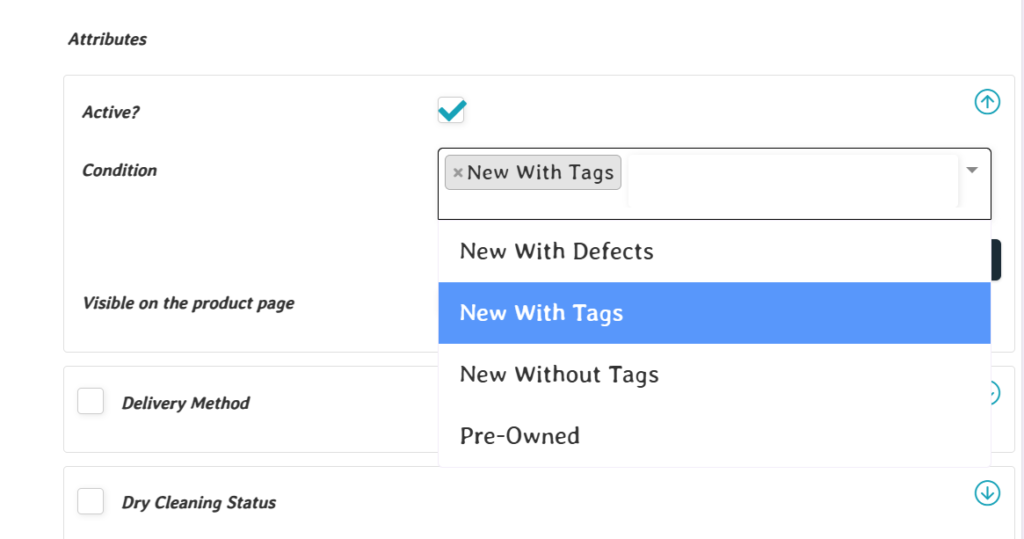Click the New With Tags chip text
Viewport: 1024px width, 539px height.
[x=540, y=173]
